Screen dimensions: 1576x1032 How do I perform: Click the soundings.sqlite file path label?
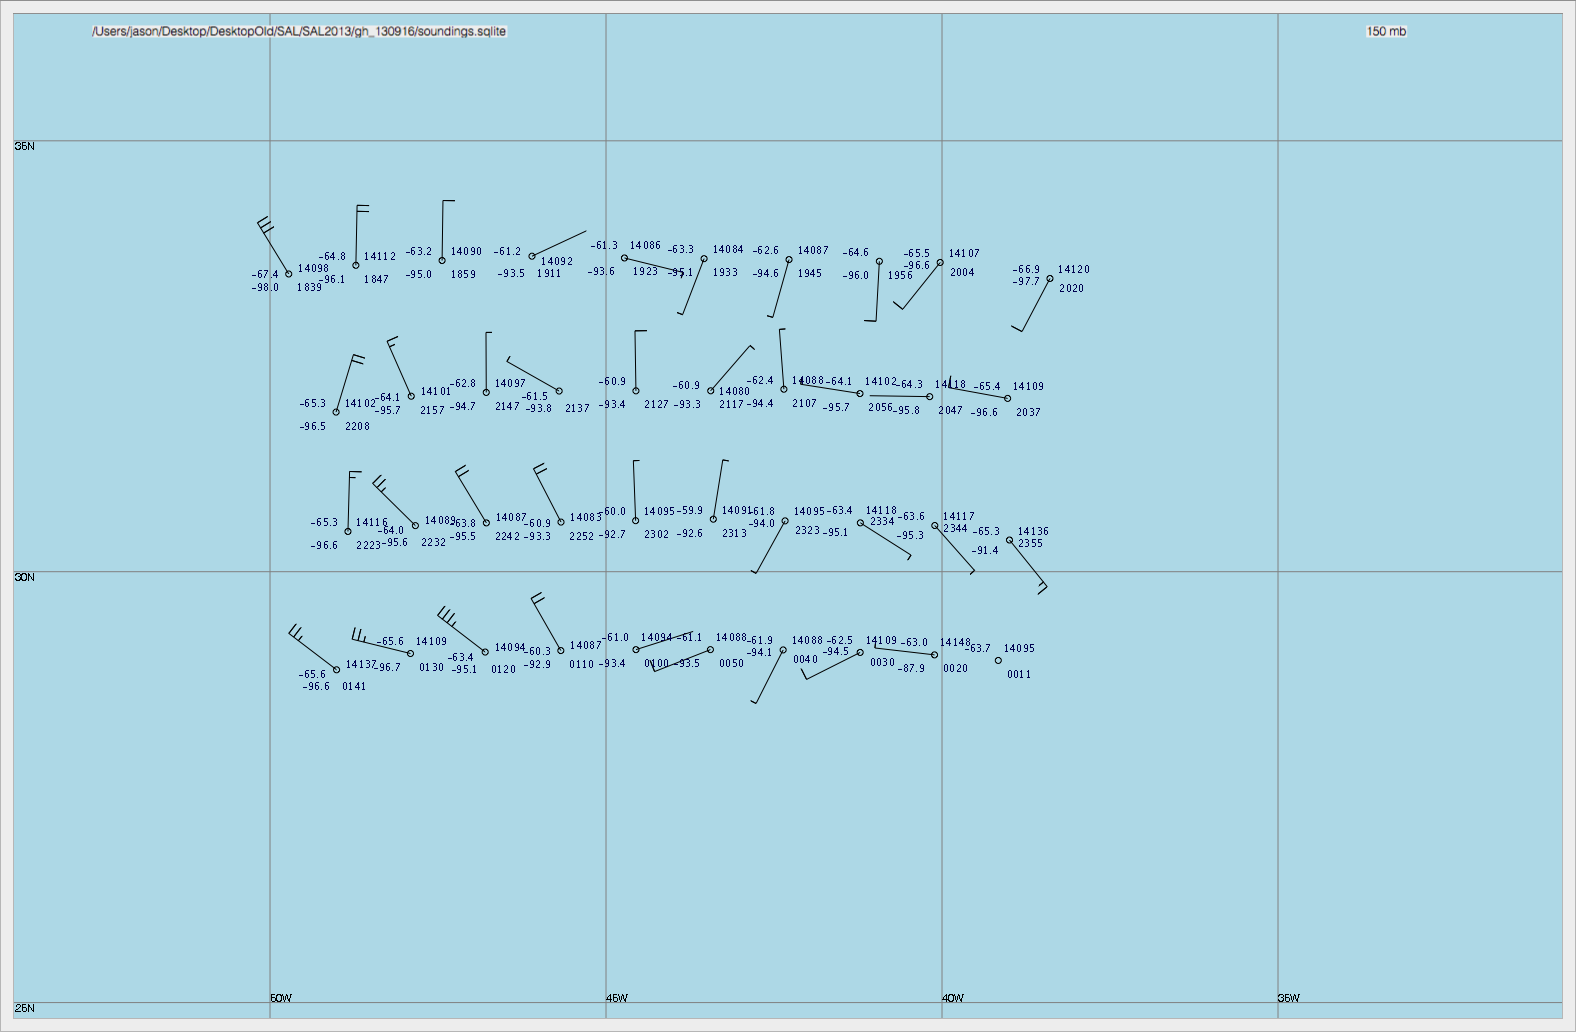pos(299,31)
